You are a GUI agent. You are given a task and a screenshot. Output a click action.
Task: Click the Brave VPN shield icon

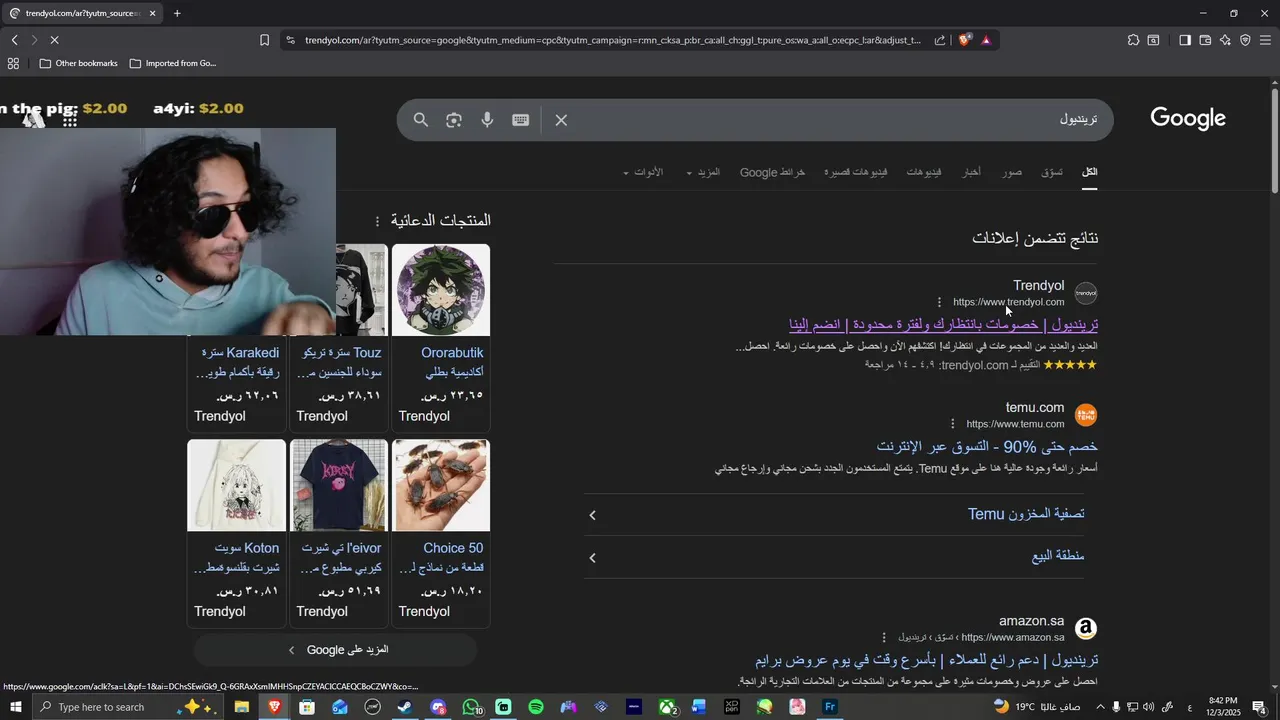coord(1245,40)
